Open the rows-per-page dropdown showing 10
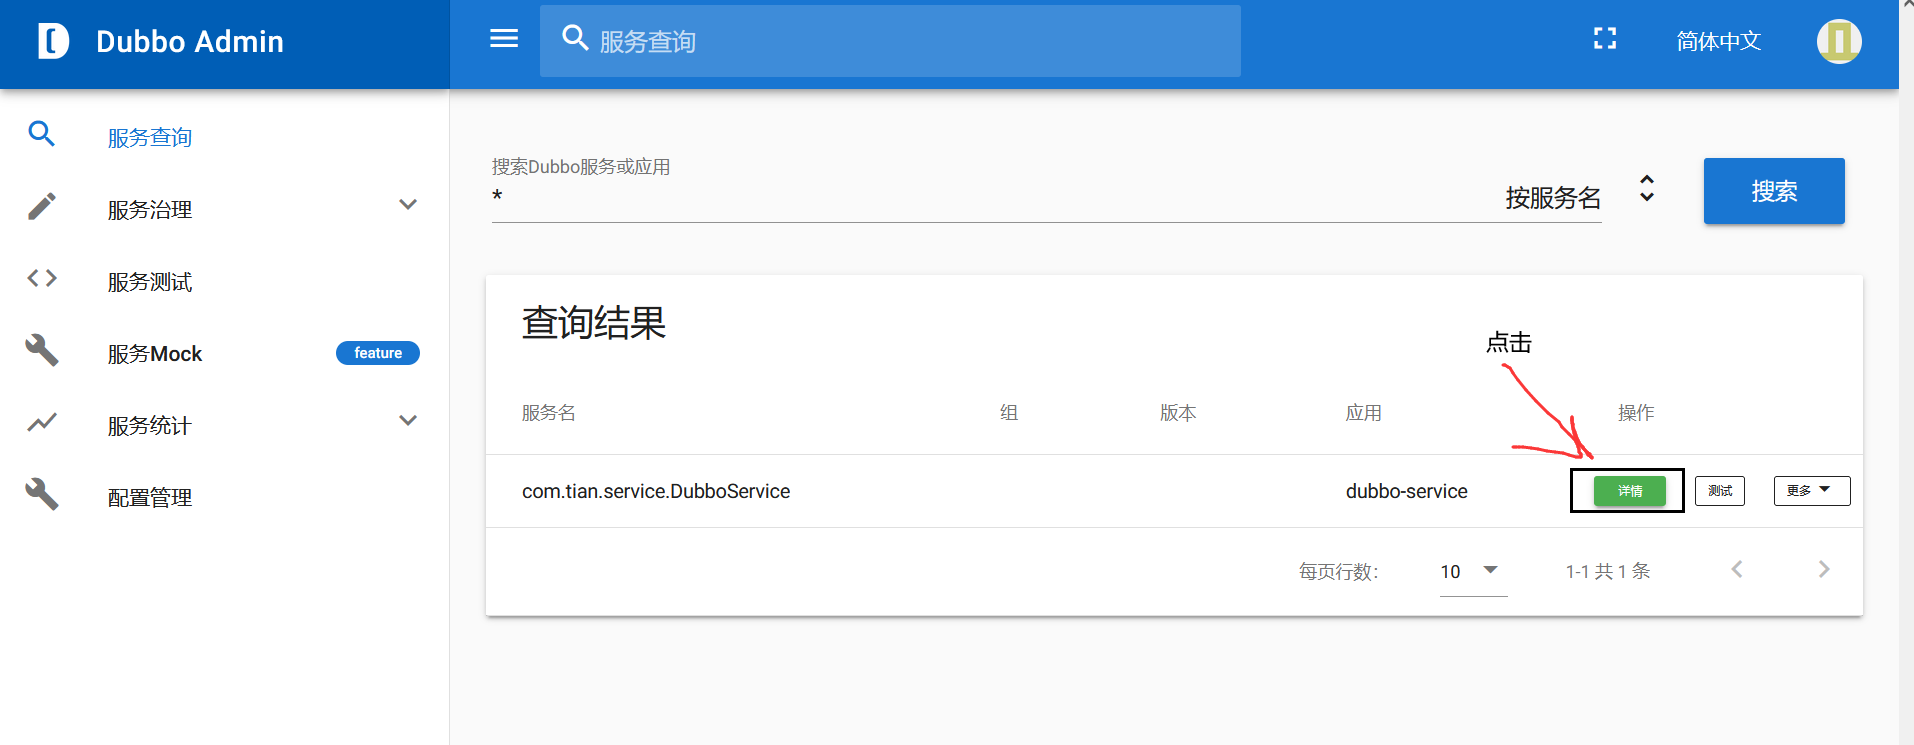Screen dimensions: 1914x745 (x=1473, y=571)
